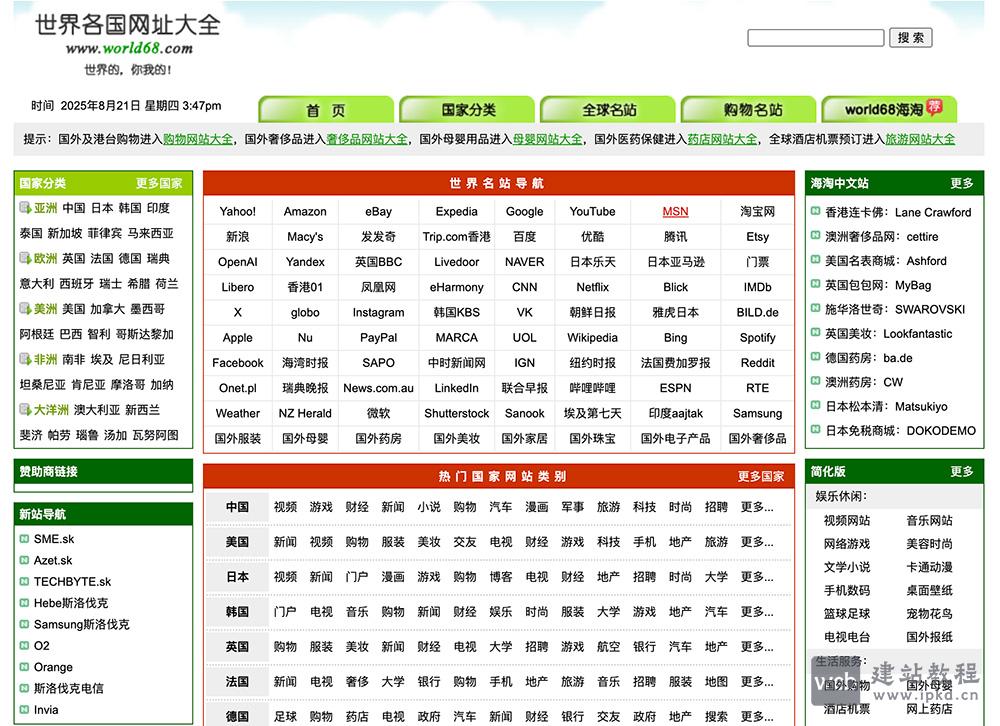Screen dimensions: 1000x726
Task: Click the search input field
Action: [816, 38]
